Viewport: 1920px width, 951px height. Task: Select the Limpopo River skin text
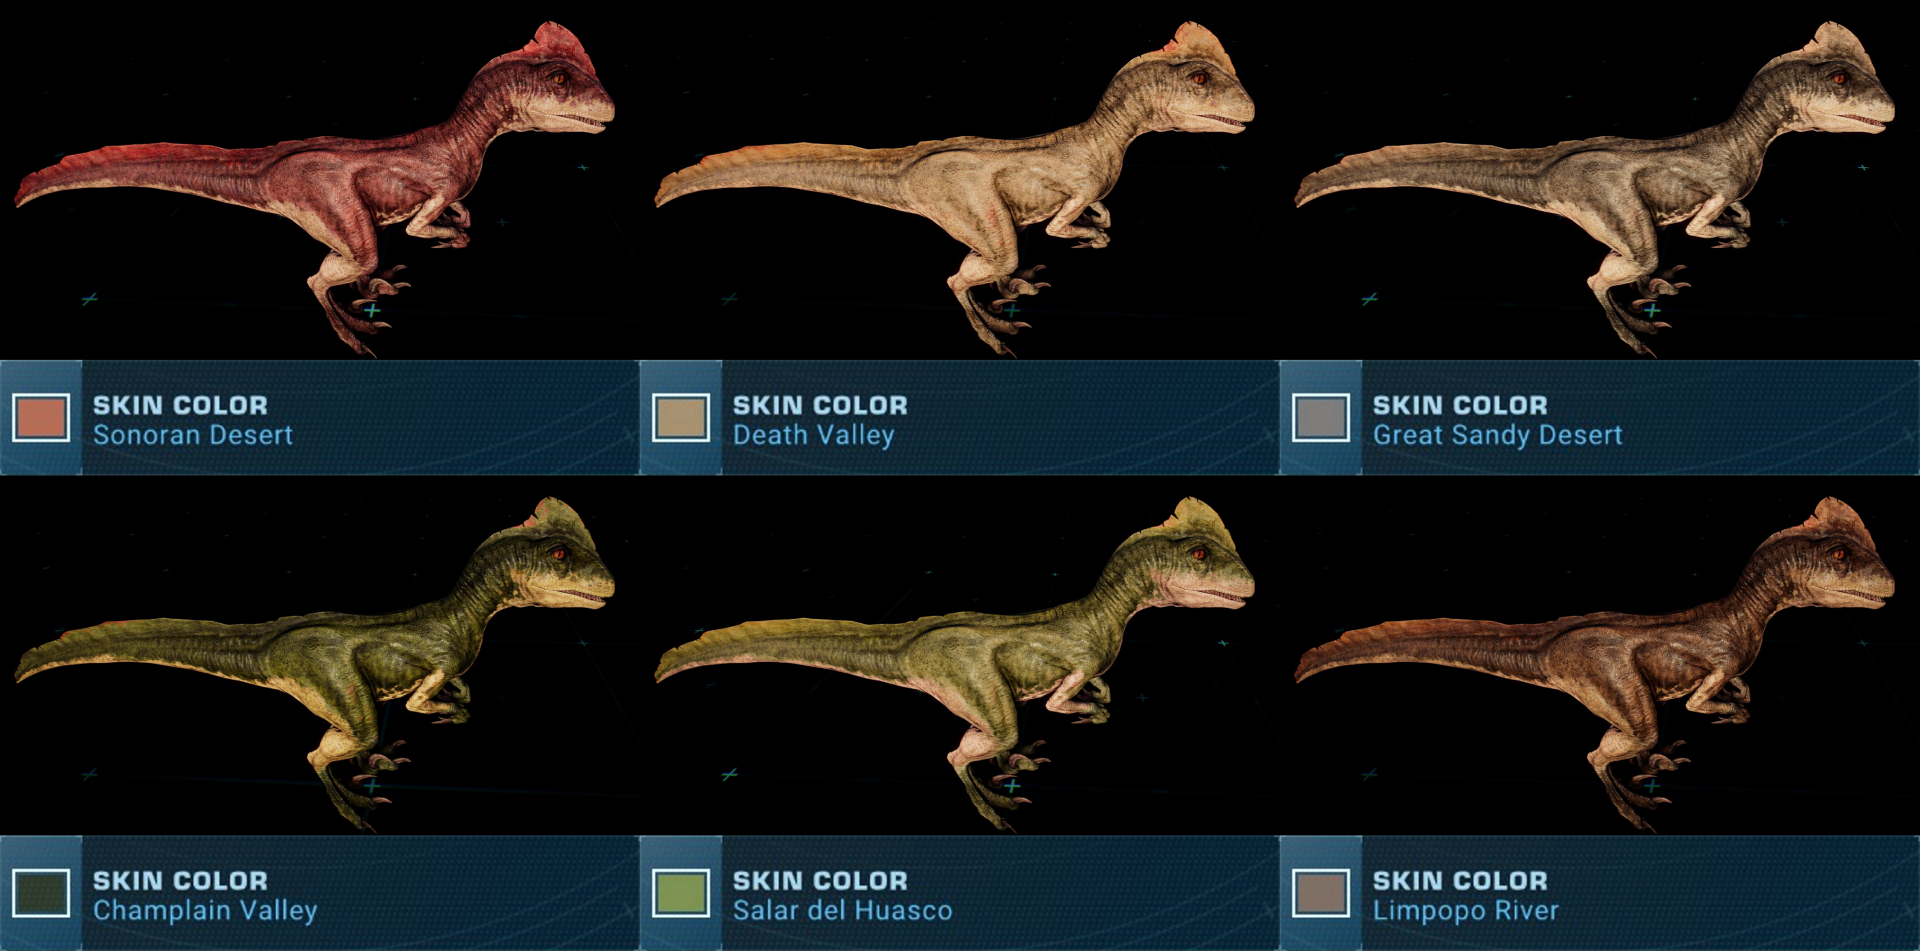tap(1465, 910)
